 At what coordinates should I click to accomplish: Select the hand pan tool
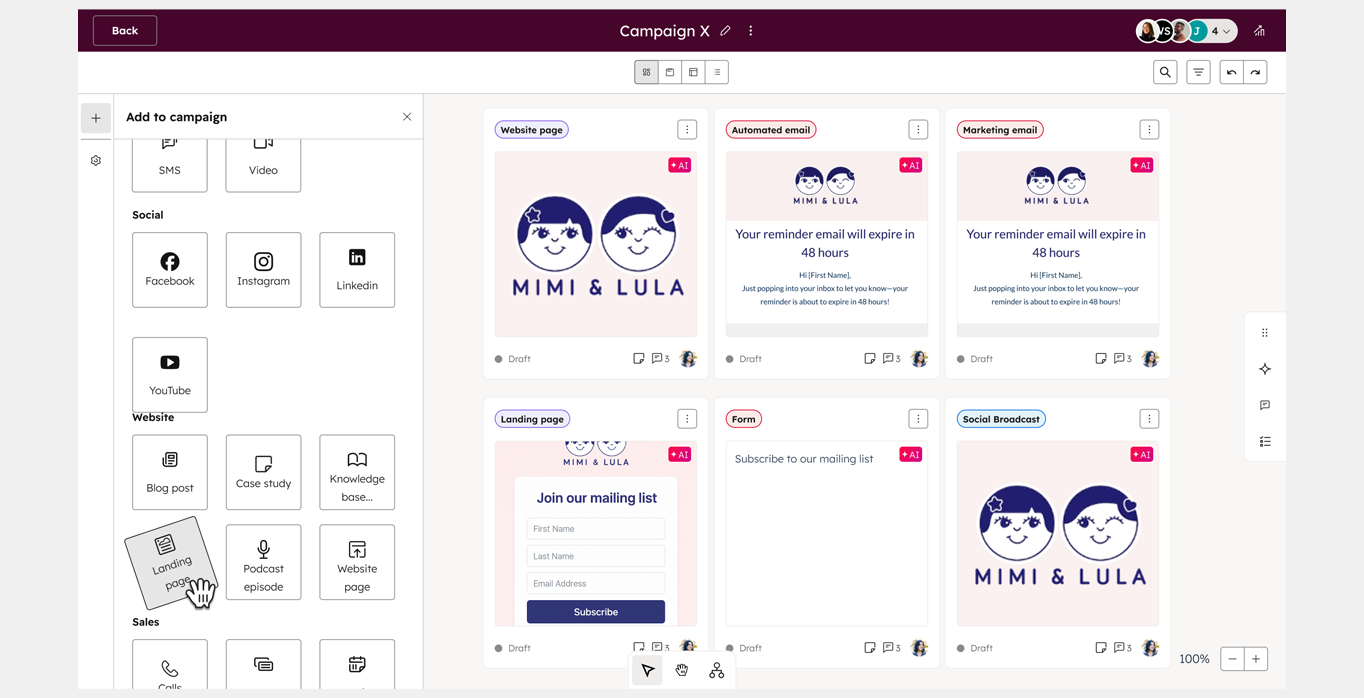click(682, 670)
